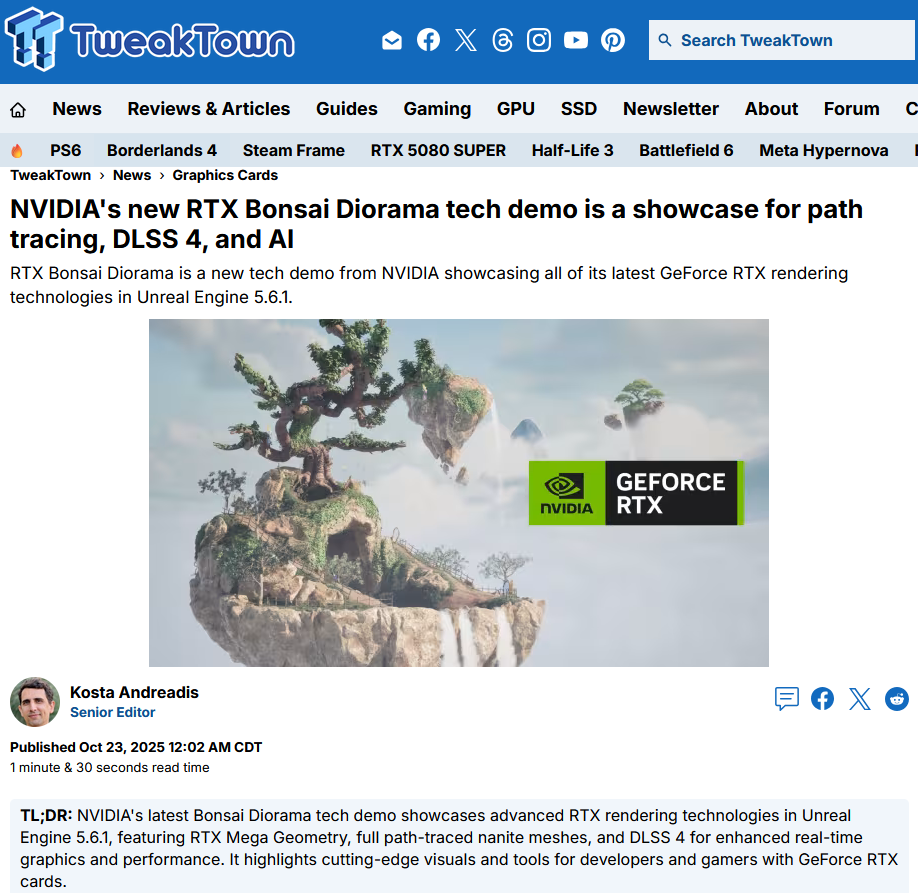Open the Half-Life 3 trending topic
918x893 pixels.
click(x=572, y=150)
